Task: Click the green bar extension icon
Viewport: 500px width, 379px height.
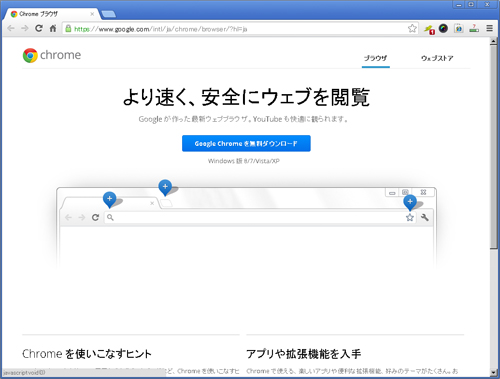Action: tap(474, 29)
